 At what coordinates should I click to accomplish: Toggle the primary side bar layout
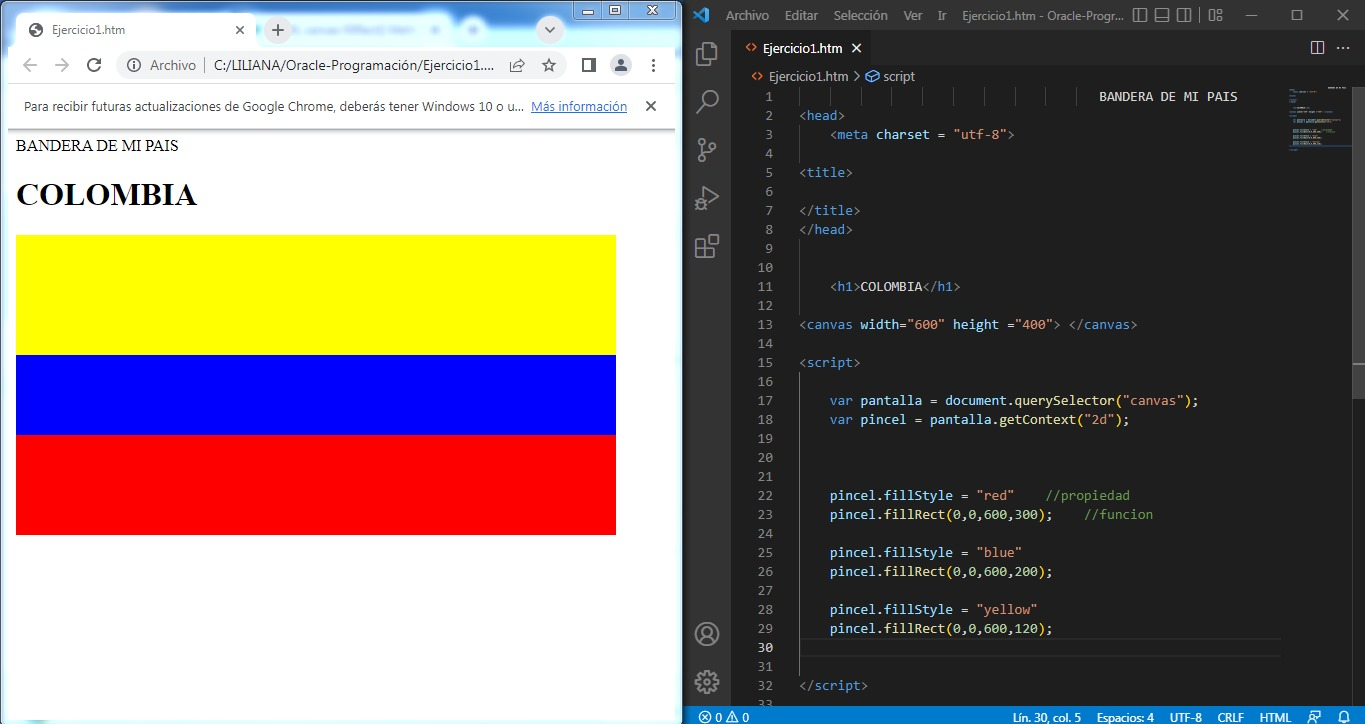pos(1141,15)
